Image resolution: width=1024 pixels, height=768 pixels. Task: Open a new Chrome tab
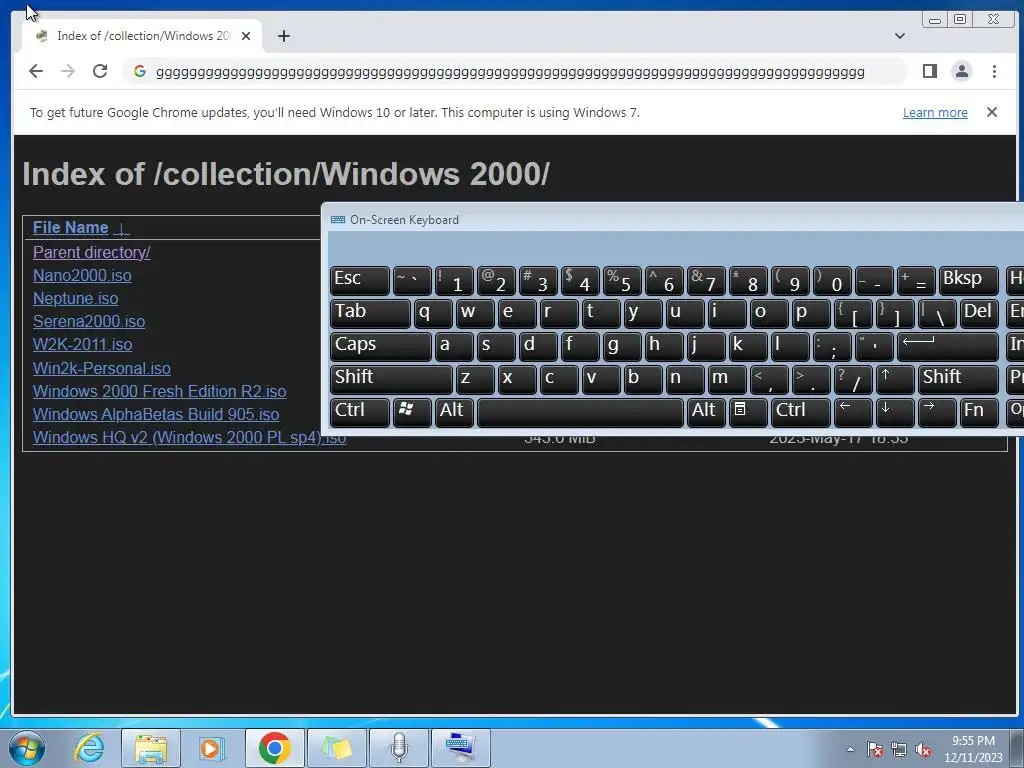pos(283,36)
